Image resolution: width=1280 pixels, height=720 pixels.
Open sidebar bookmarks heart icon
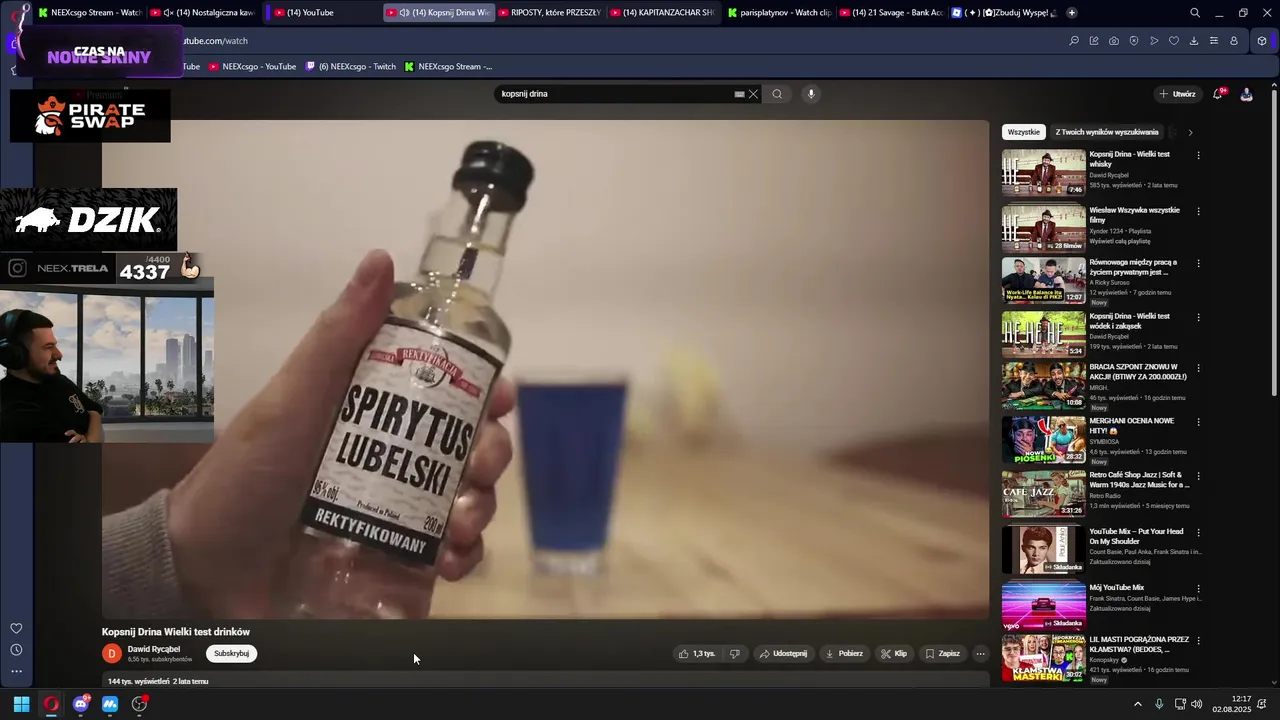16,628
